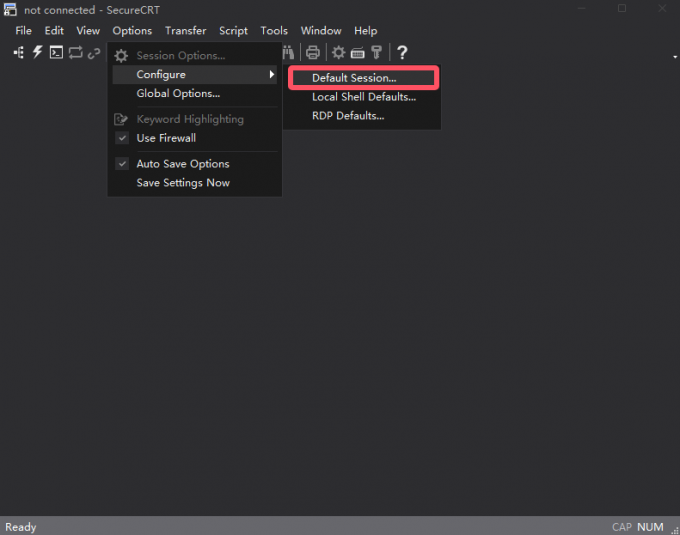
Task: Select Save Settings Now menu item
Action: [195, 183]
